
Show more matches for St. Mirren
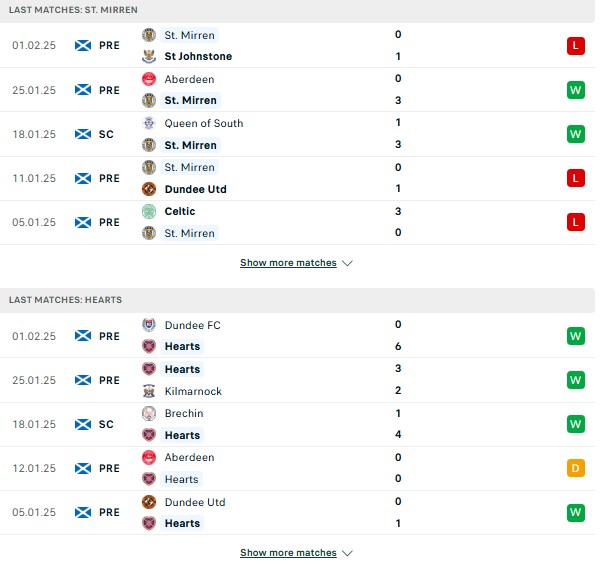click(288, 263)
